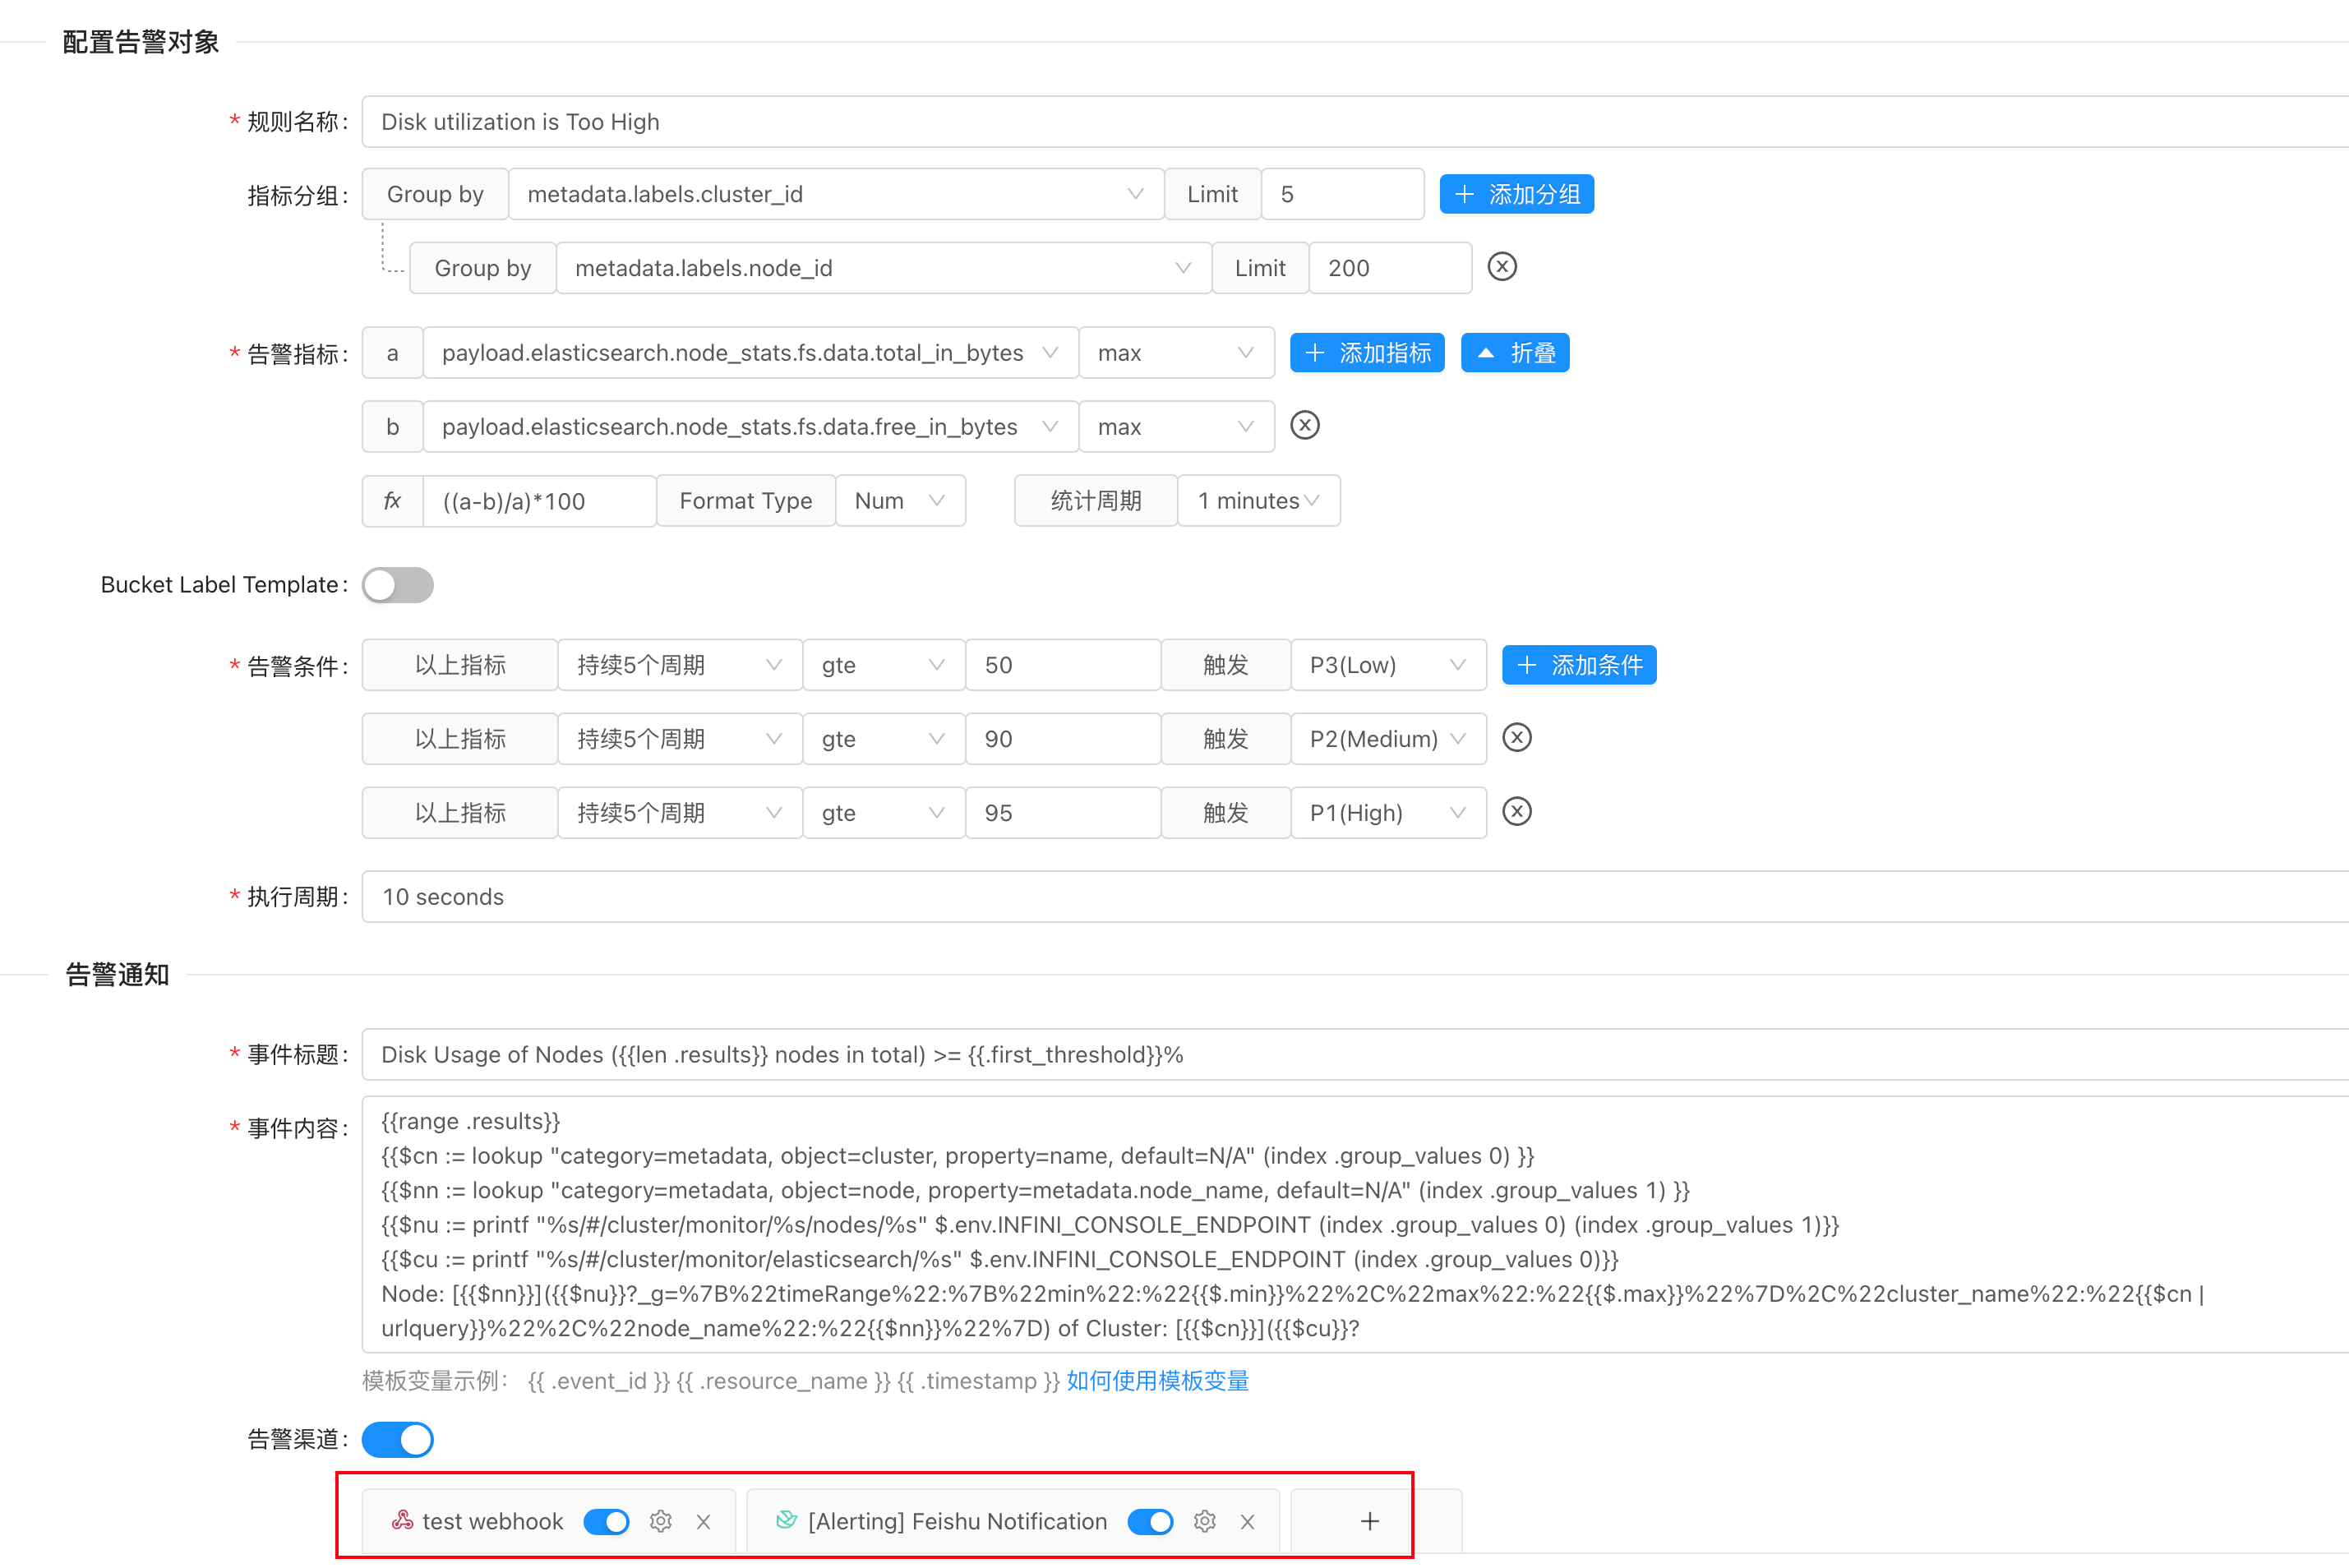The height and width of the screenshot is (1568, 2349).
Task: Open the P1(High) severity dropdown
Action: [x=1388, y=813]
